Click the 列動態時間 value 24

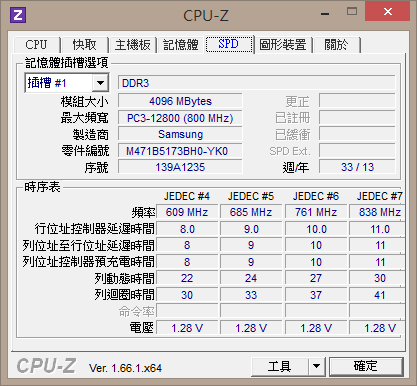coord(251,278)
